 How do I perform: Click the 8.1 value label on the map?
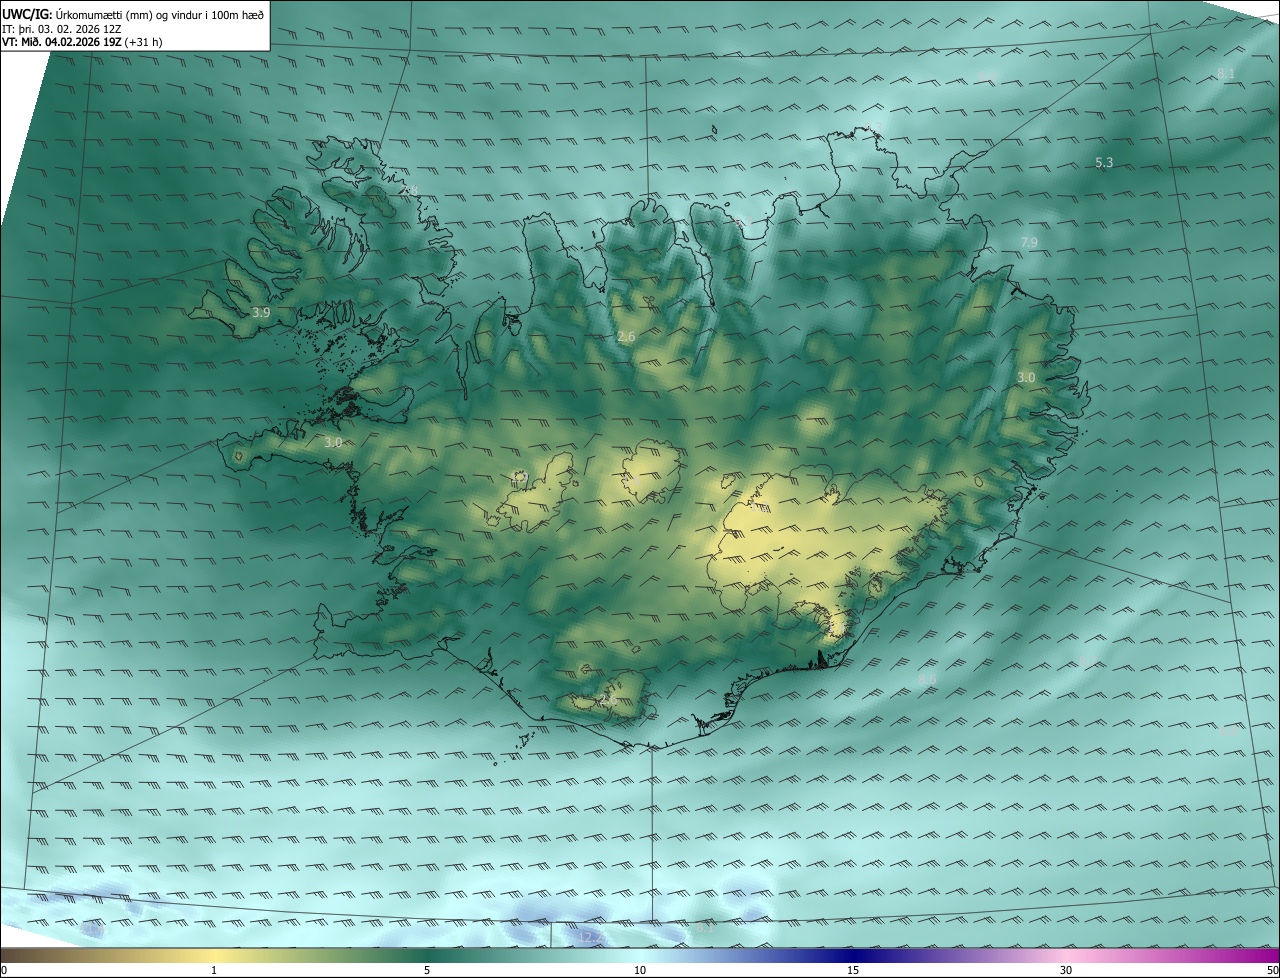coord(1226,74)
